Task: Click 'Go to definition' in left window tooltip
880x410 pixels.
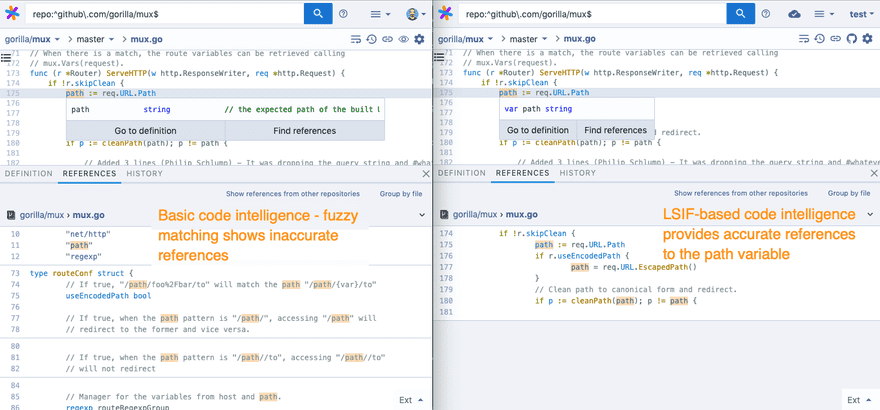Action: [x=145, y=131]
